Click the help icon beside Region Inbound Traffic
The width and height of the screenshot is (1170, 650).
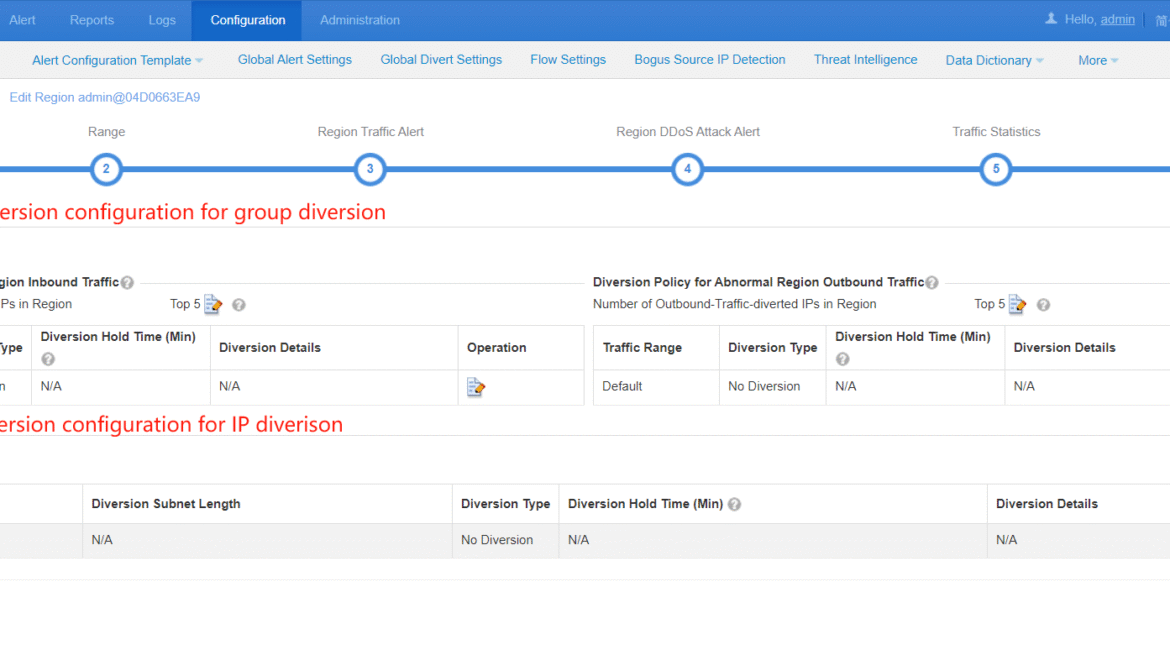tap(127, 282)
